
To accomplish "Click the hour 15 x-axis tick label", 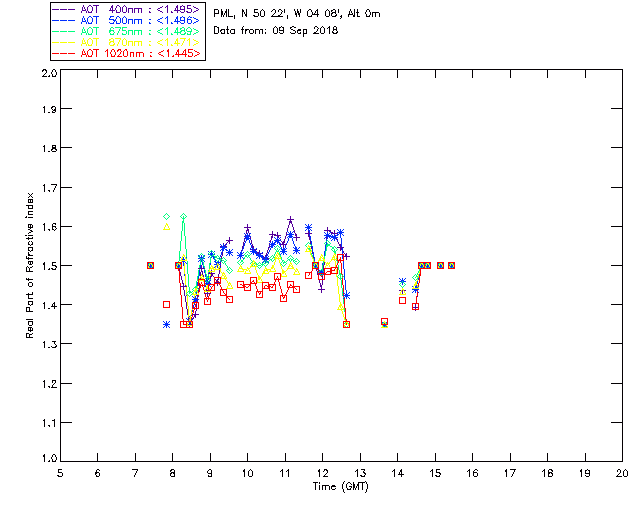I will [435, 473].
